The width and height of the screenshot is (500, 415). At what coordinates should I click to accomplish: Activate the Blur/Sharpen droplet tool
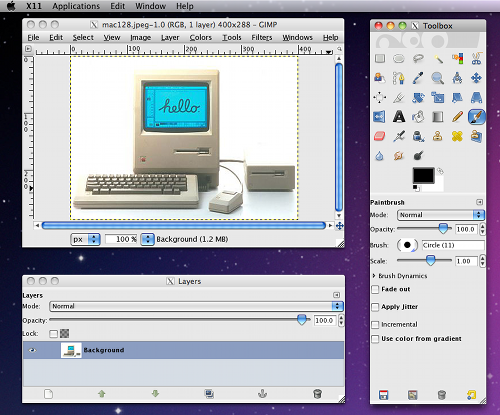pos(380,156)
